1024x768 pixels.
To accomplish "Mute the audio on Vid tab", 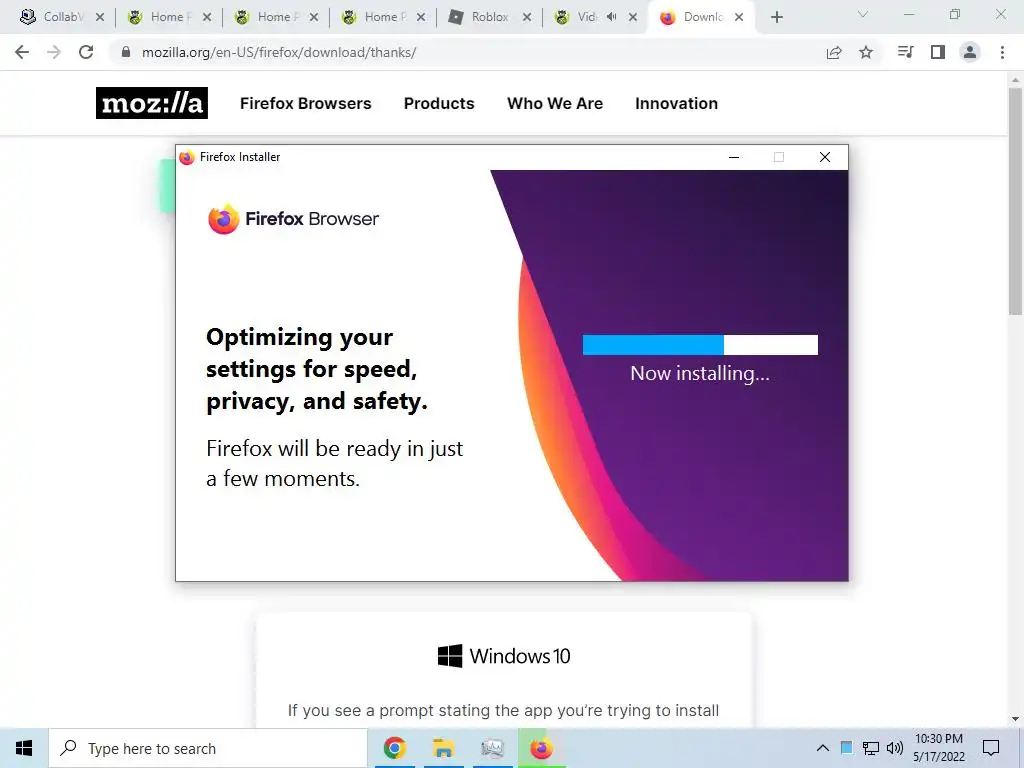I will [611, 17].
